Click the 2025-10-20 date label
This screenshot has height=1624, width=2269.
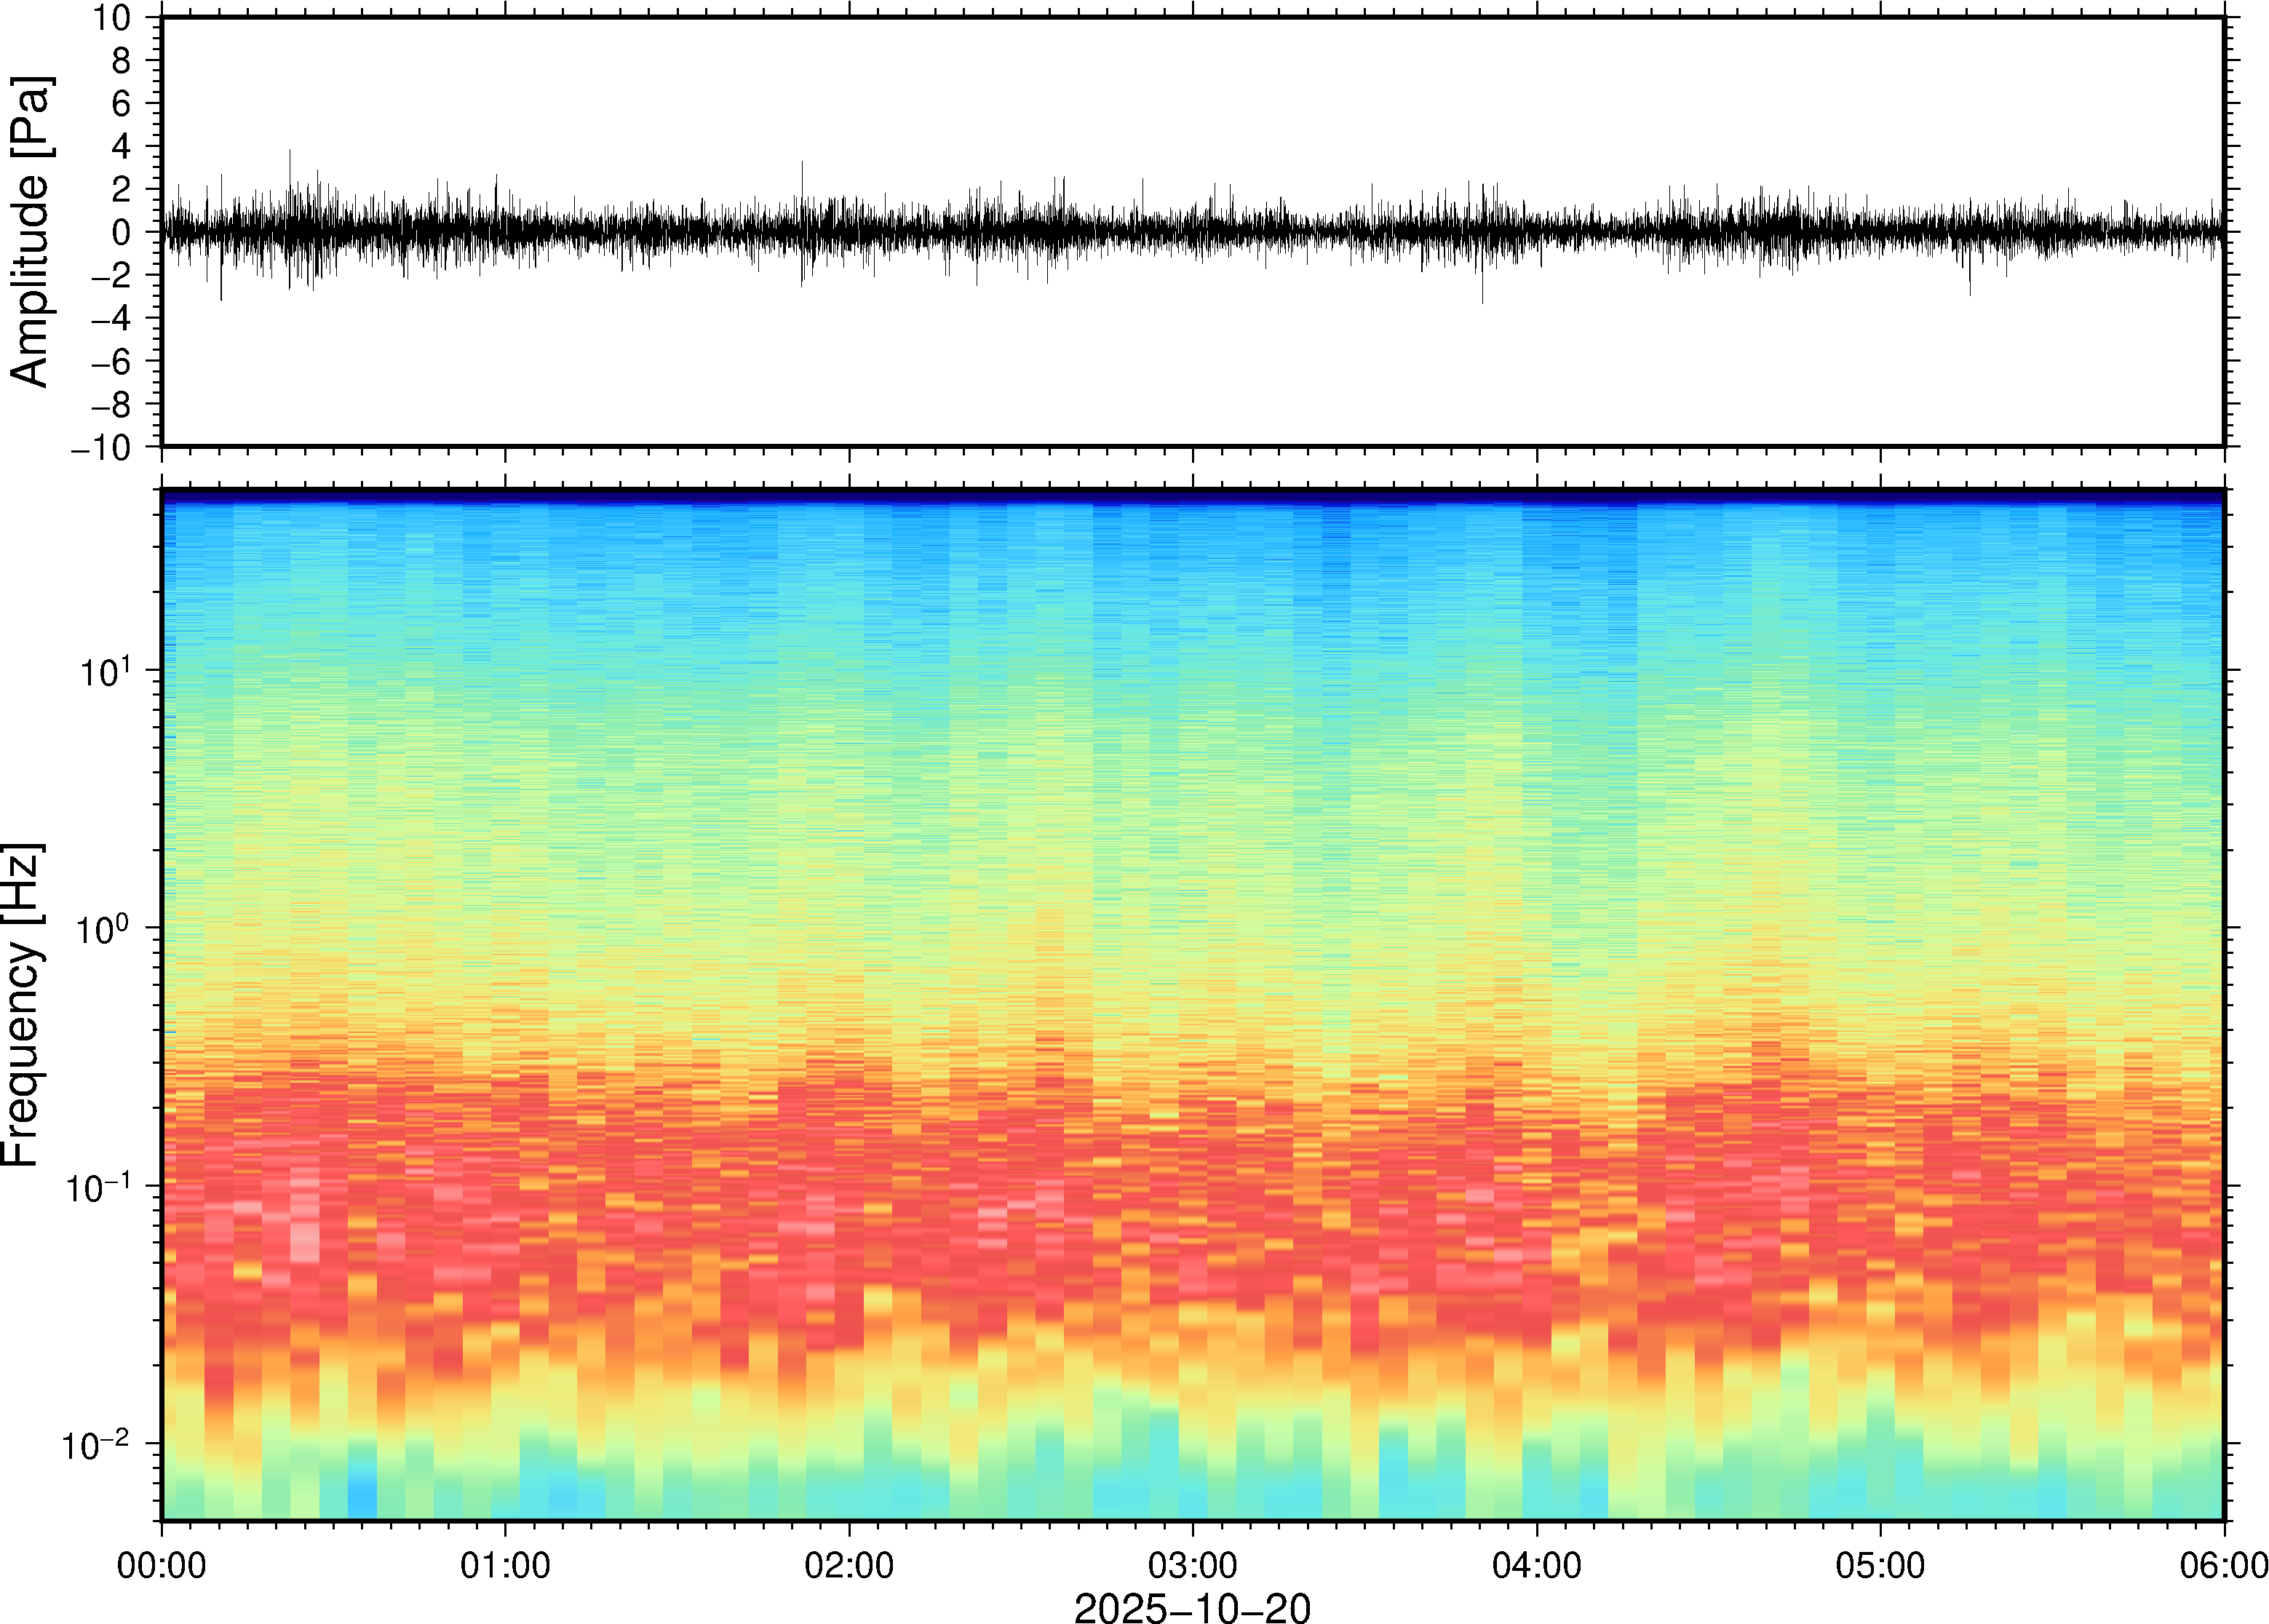coord(1192,1608)
